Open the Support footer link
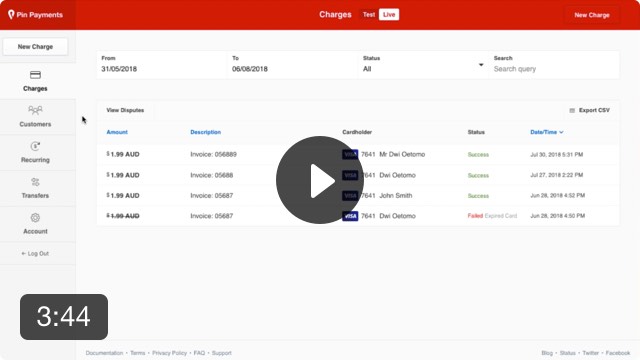The height and width of the screenshot is (360, 640). [x=222, y=353]
